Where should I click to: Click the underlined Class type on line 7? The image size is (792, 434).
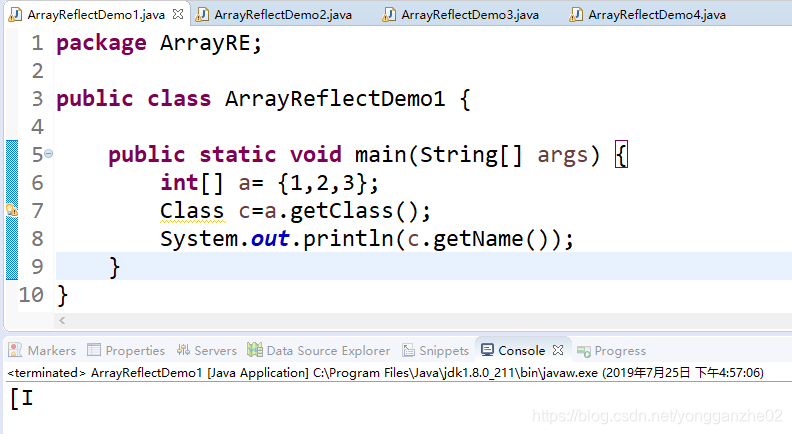[x=192, y=211]
